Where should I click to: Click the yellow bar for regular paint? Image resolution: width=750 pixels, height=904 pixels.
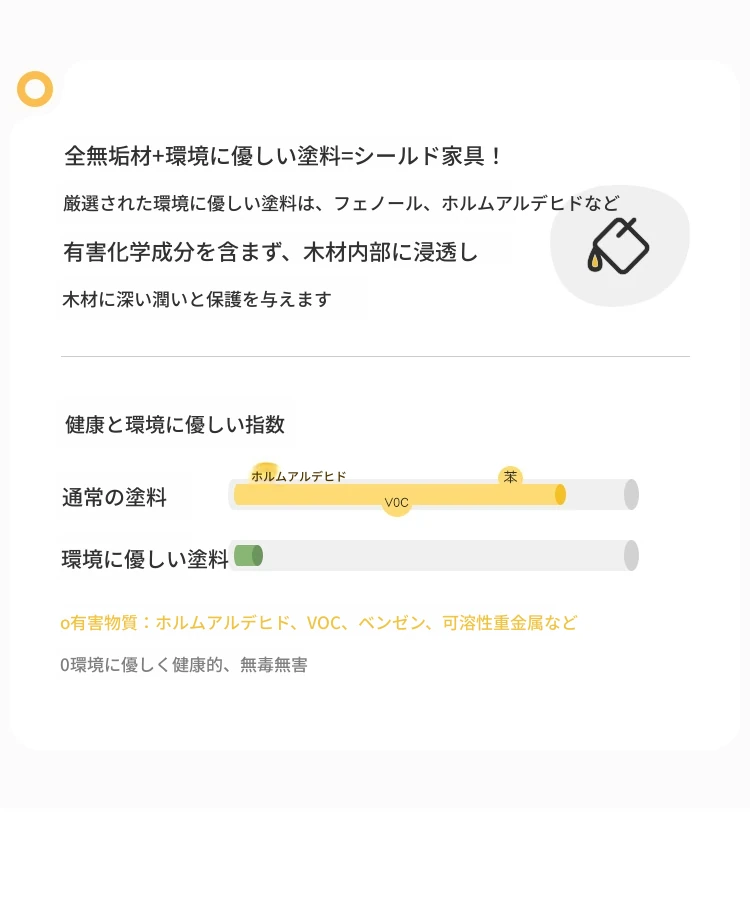400,495
